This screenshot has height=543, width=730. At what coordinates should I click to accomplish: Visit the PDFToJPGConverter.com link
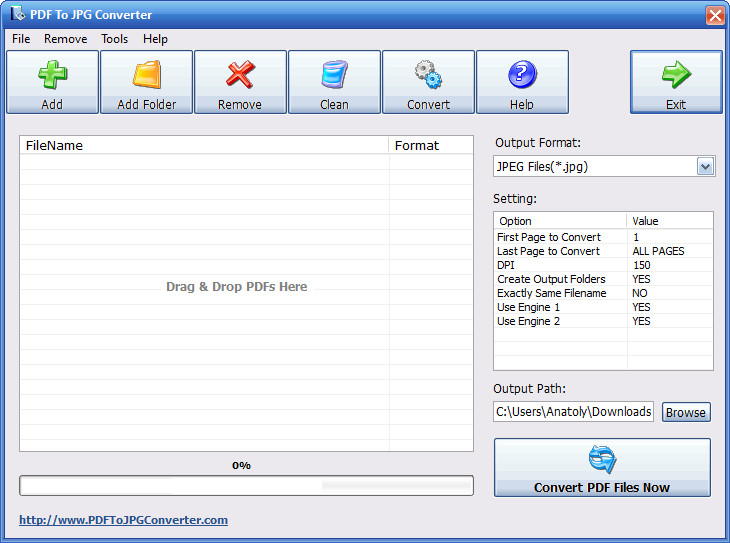coord(123,520)
